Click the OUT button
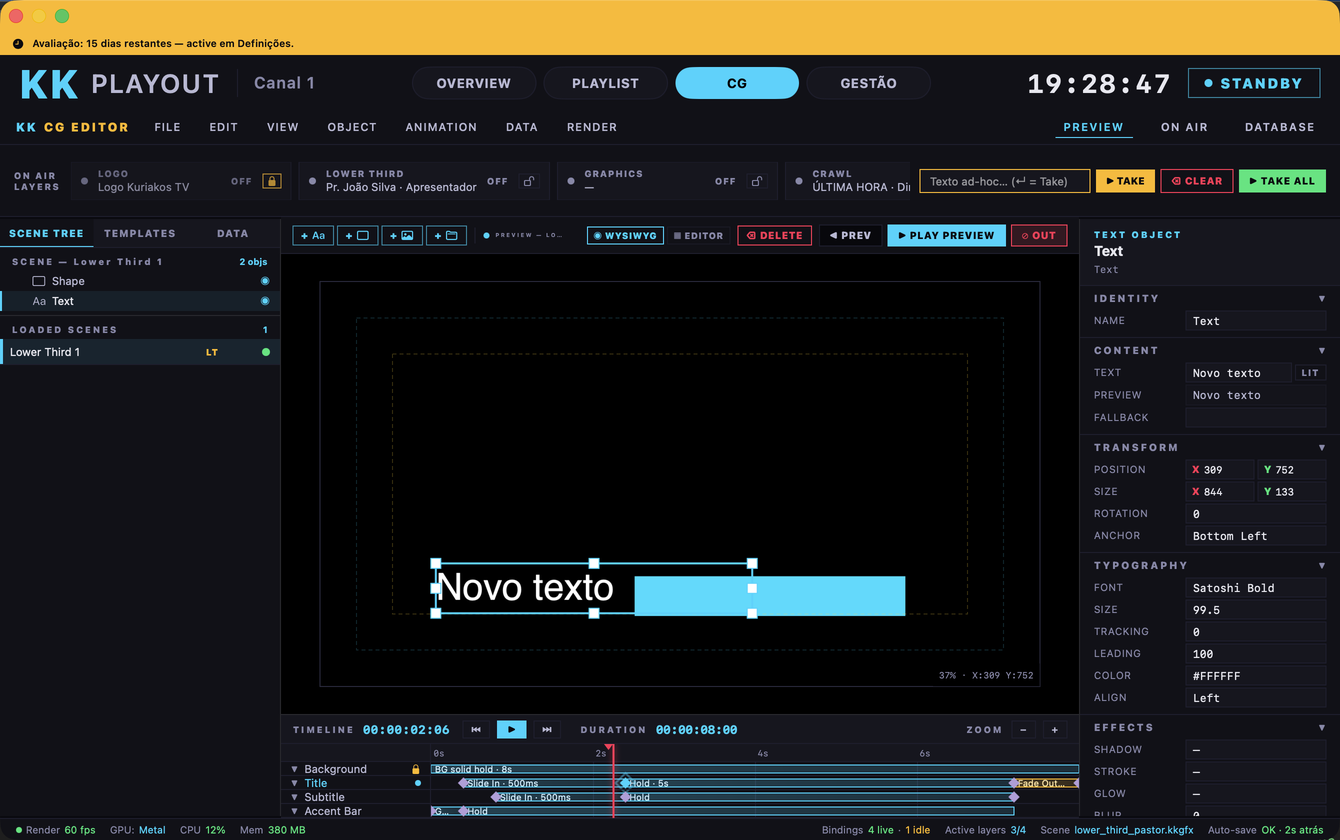 (1039, 235)
